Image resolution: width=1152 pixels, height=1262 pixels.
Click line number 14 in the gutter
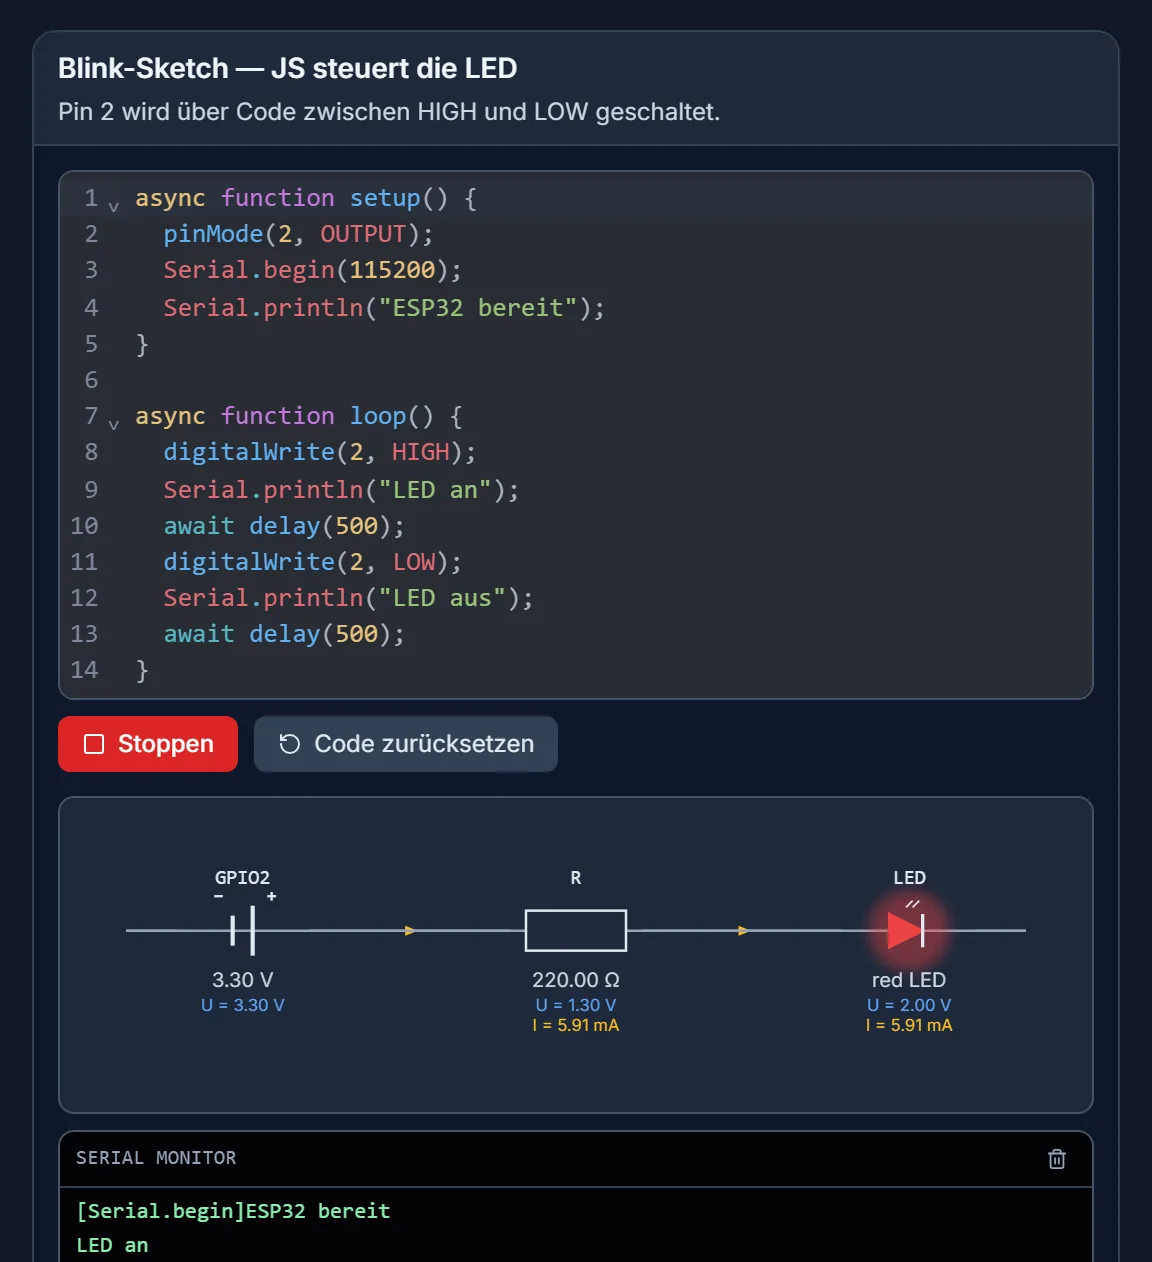pos(84,670)
